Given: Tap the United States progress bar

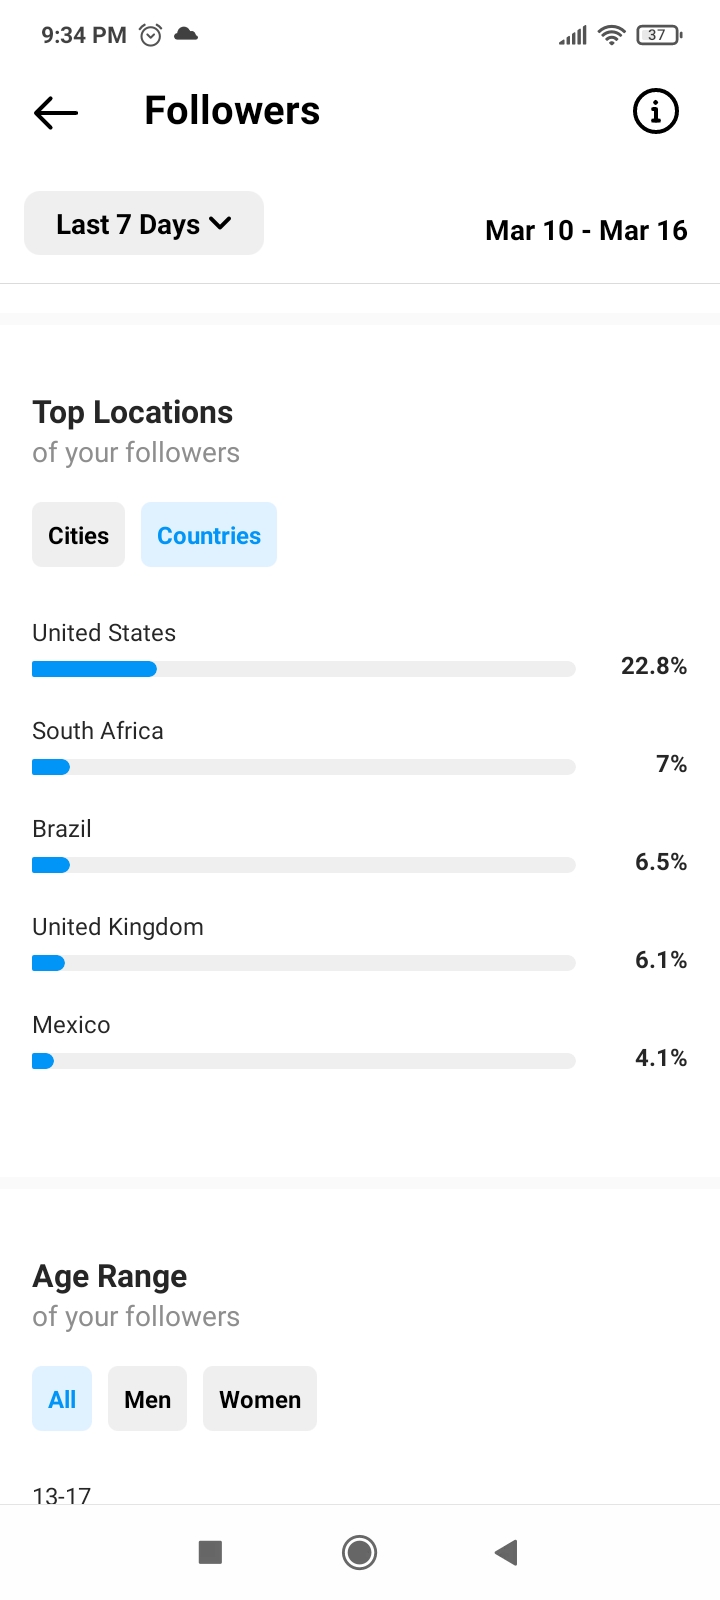Looking at the screenshot, I should (x=304, y=669).
